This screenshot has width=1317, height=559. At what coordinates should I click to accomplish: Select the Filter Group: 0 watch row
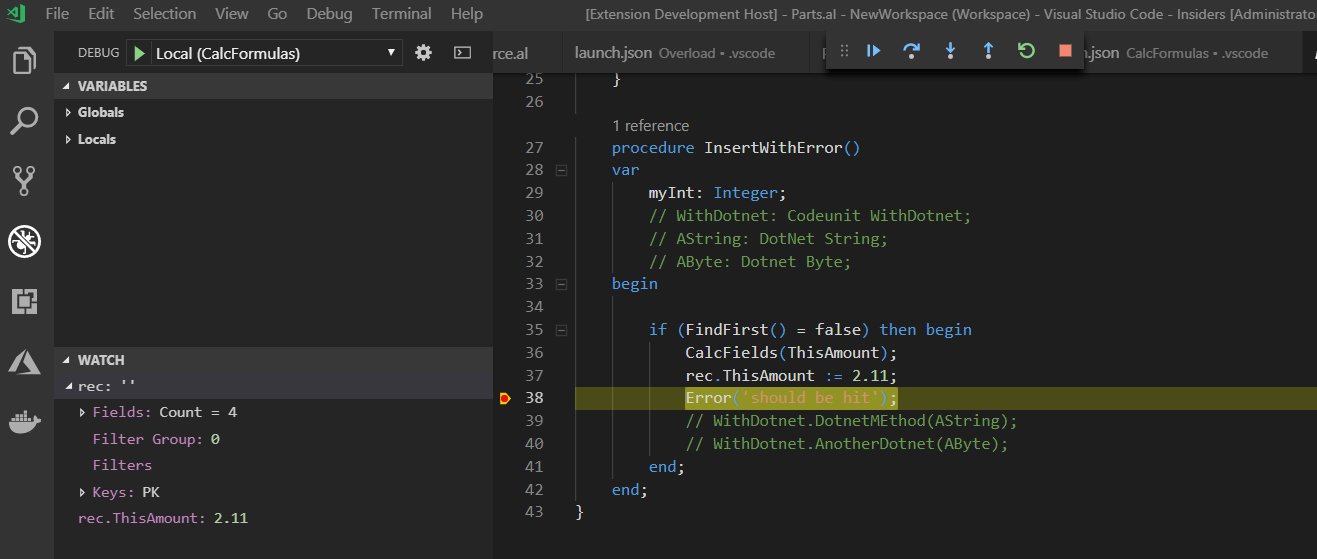click(x=273, y=439)
